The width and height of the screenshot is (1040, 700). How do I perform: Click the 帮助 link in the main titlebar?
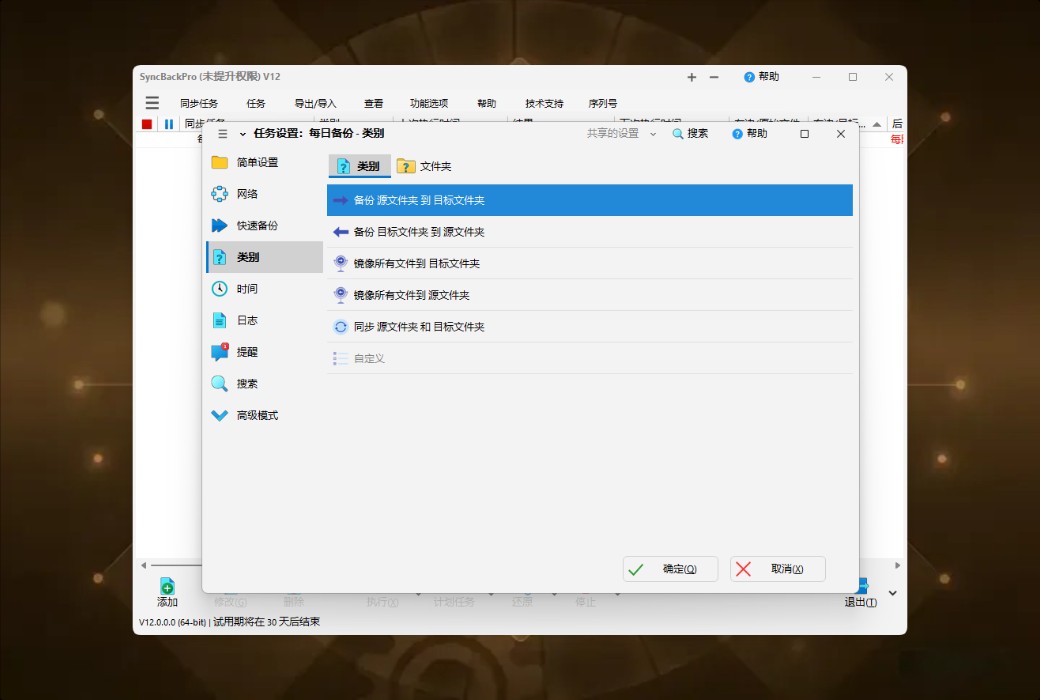[x=762, y=76]
